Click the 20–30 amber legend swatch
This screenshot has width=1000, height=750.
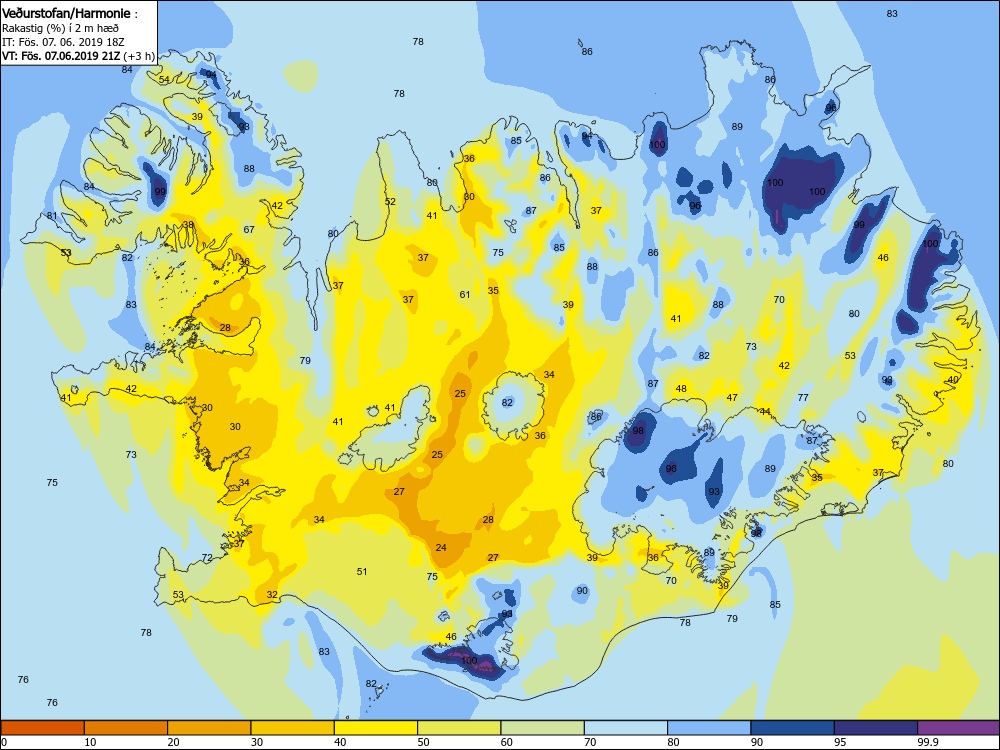pos(209,728)
